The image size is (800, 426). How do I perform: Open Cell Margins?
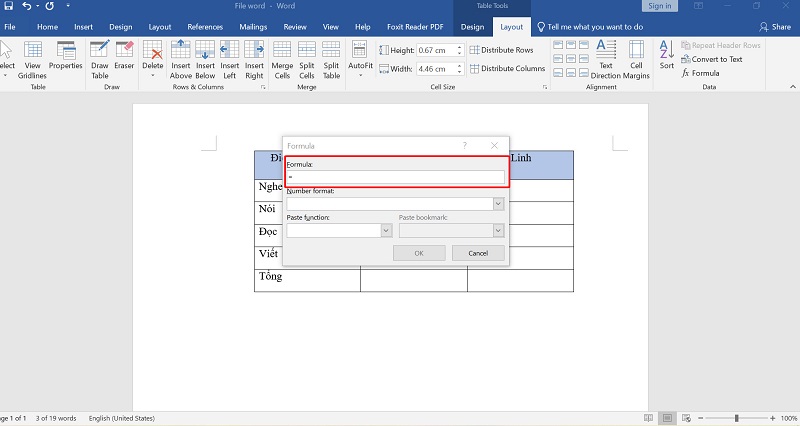(x=636, y=60)
